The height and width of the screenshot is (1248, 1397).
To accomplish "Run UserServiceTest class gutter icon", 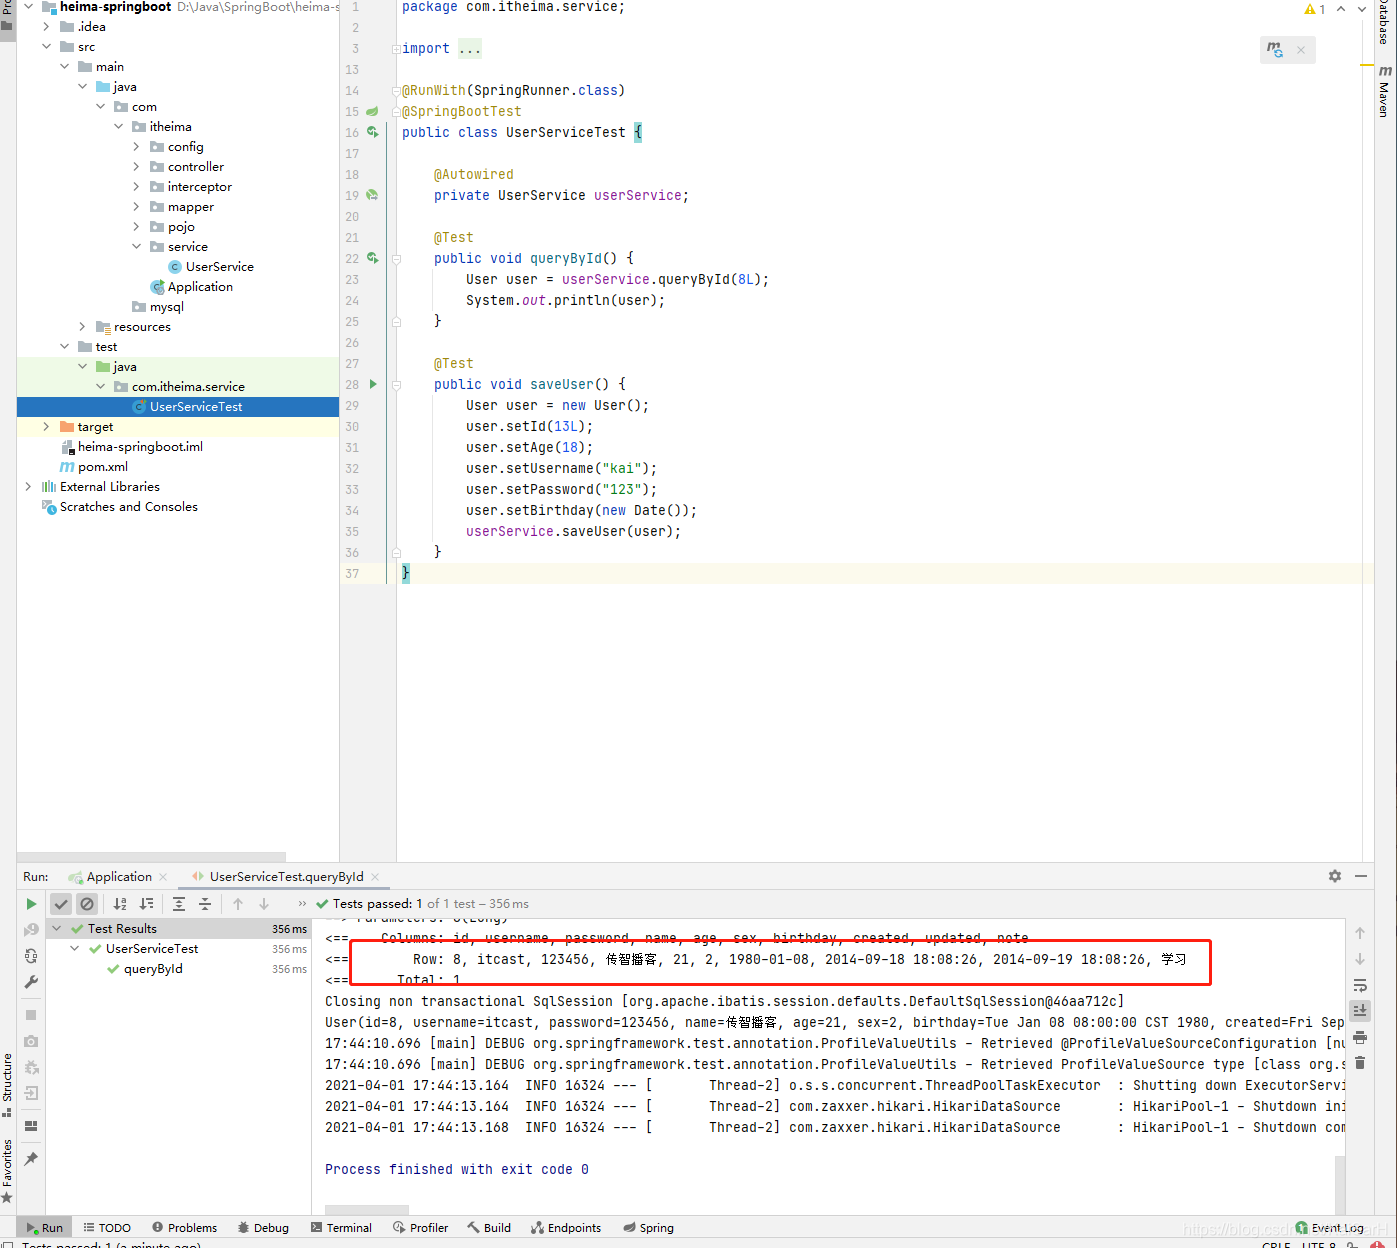I will [x=373, y=132].
